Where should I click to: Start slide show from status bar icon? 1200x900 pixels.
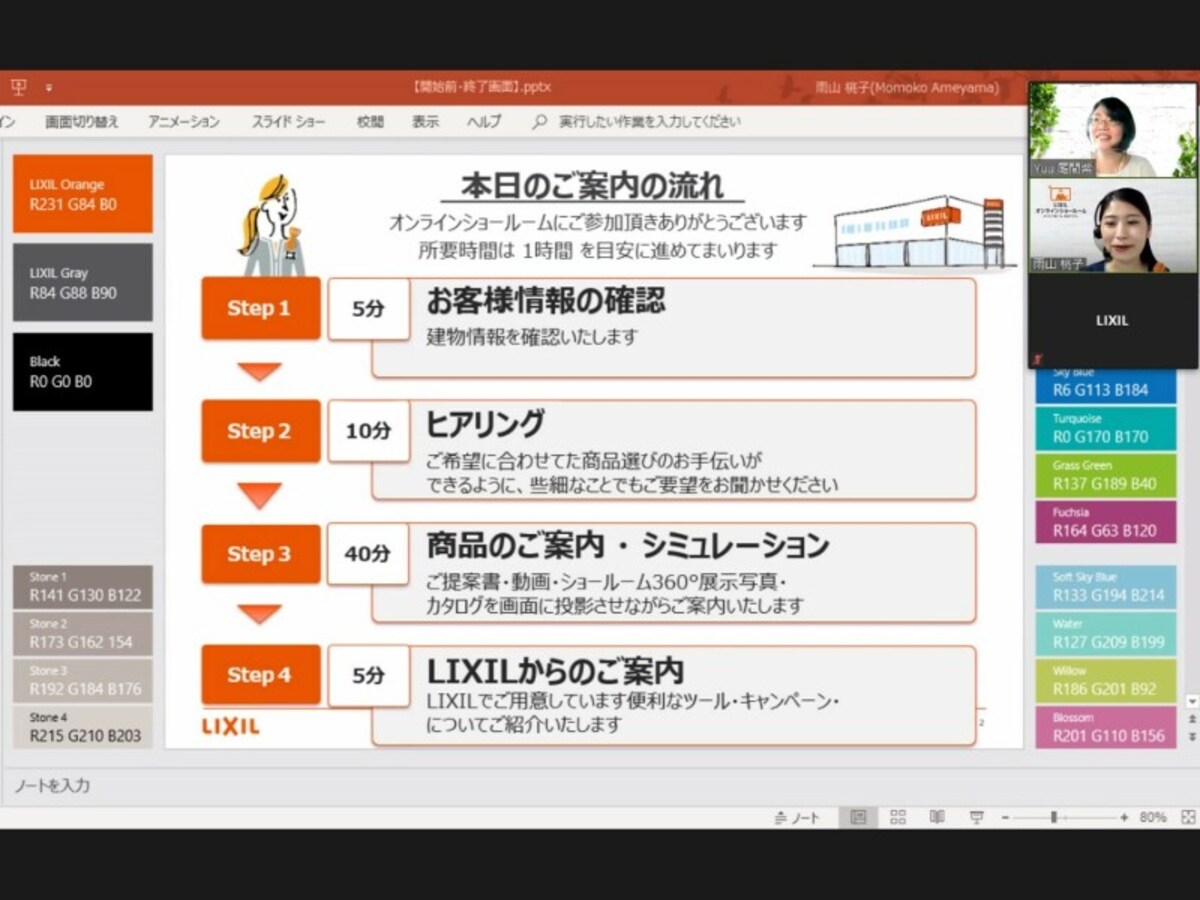tap(977, 817)
